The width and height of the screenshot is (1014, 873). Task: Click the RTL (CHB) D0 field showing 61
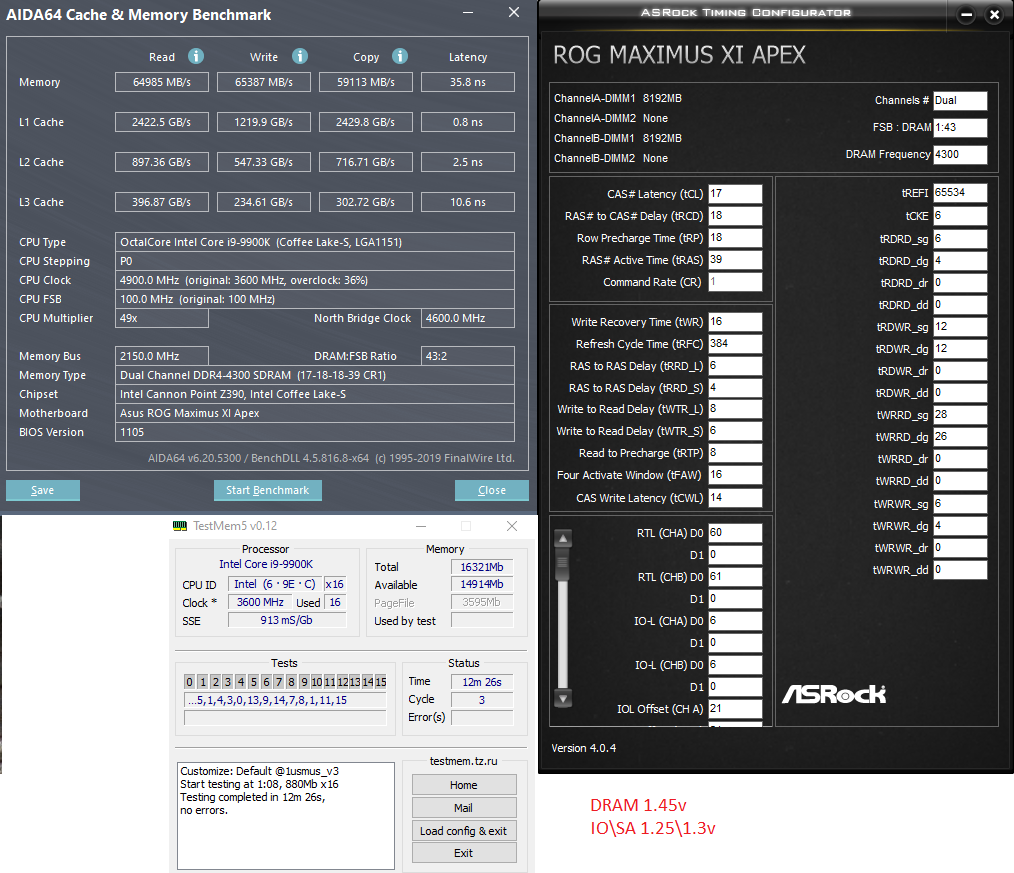click(x=735, y=577)
